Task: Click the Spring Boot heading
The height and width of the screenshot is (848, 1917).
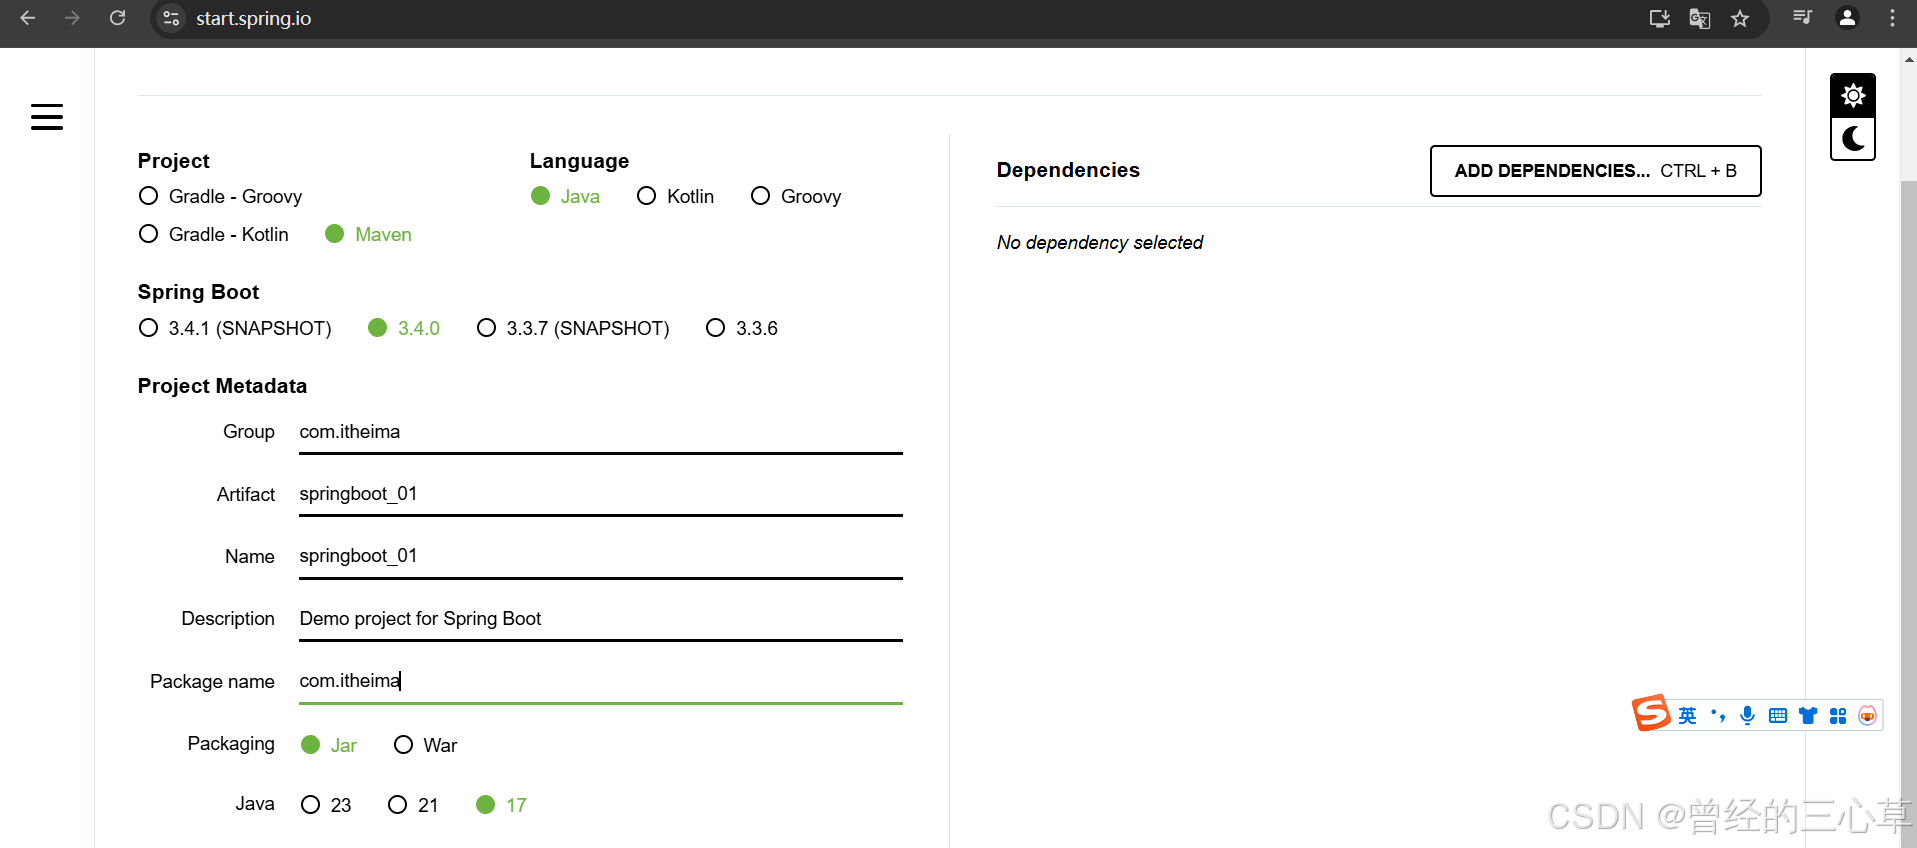Action: click(198, 292)
